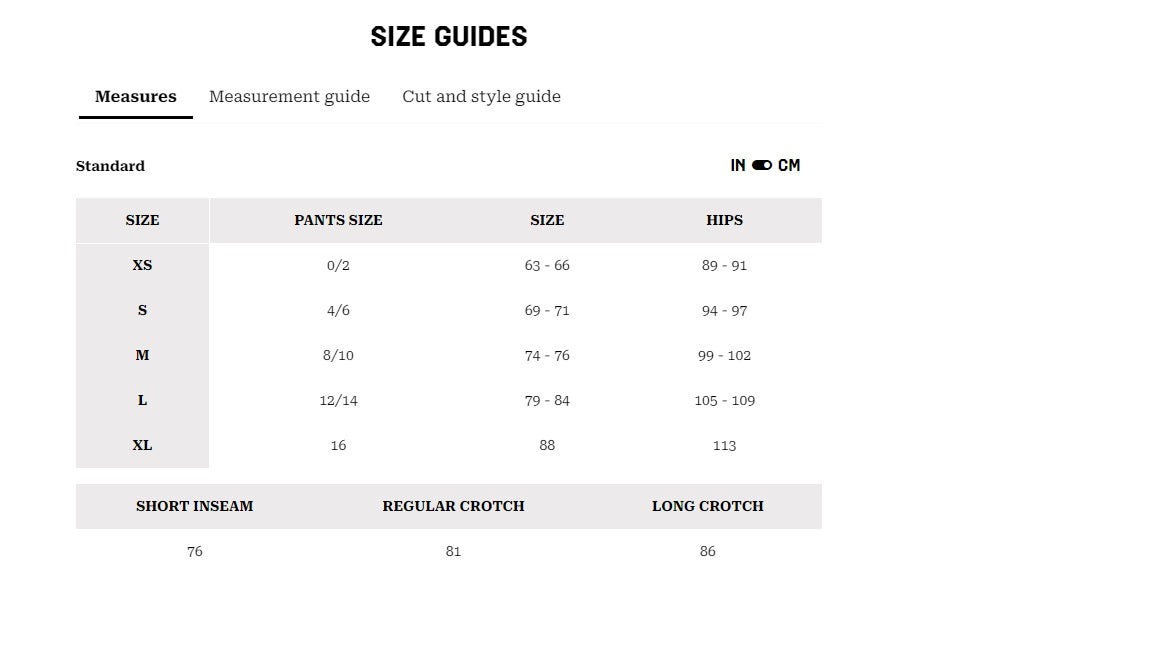
Task: Select the CM unit label
Action: click(x=789, y=165)
